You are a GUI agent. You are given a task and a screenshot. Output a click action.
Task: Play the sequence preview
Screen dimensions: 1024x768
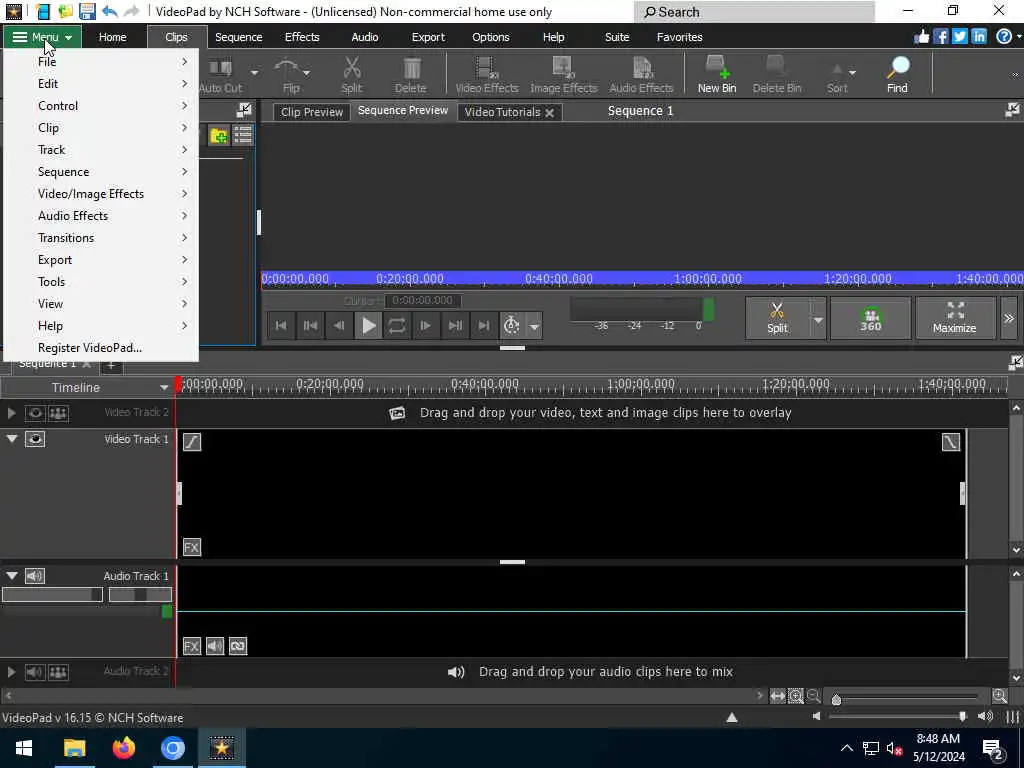[x=368, y=325]
